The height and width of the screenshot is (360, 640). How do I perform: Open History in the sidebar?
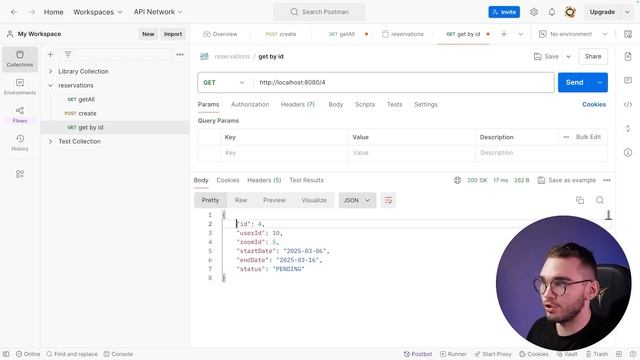click(x=20, y=143)
